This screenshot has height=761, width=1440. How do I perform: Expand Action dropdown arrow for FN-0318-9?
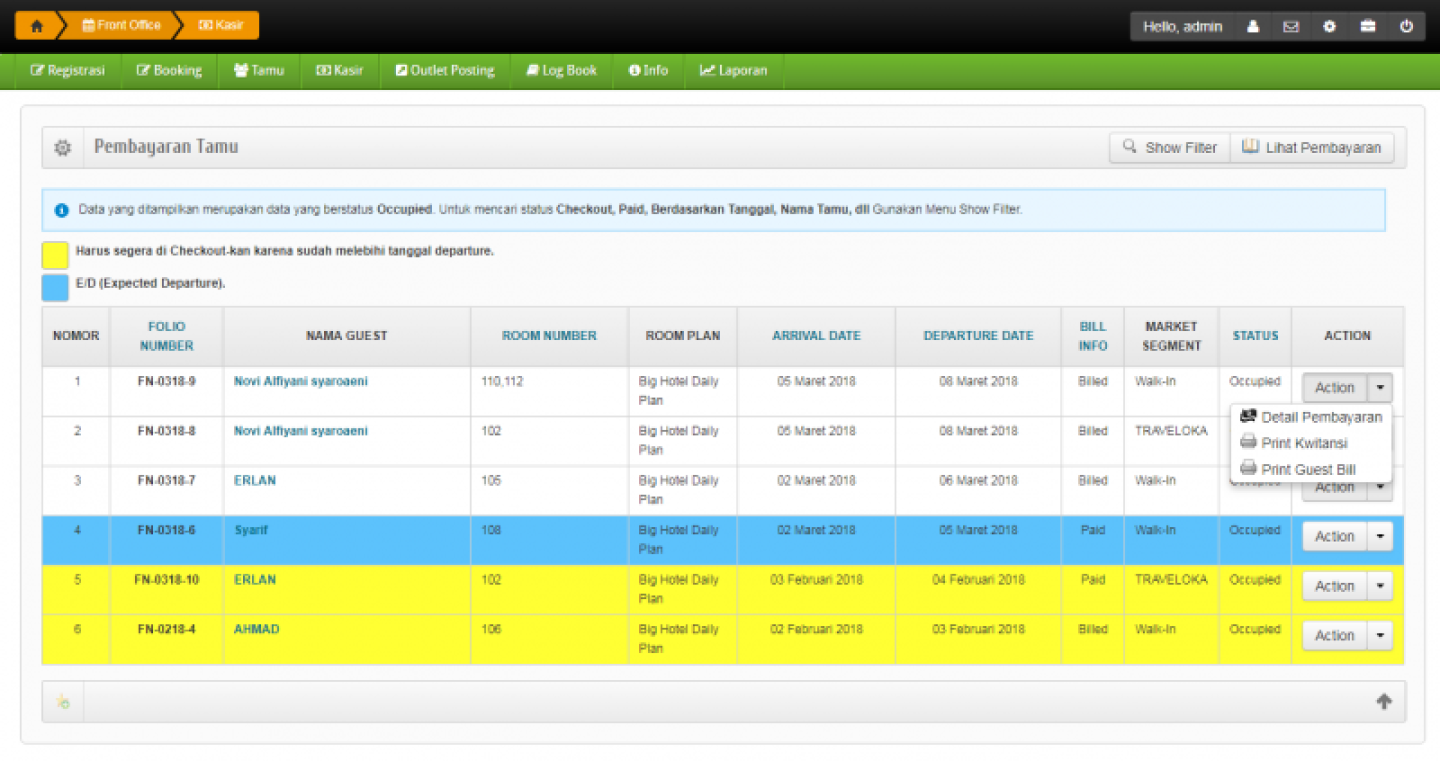pos(1380,388)
